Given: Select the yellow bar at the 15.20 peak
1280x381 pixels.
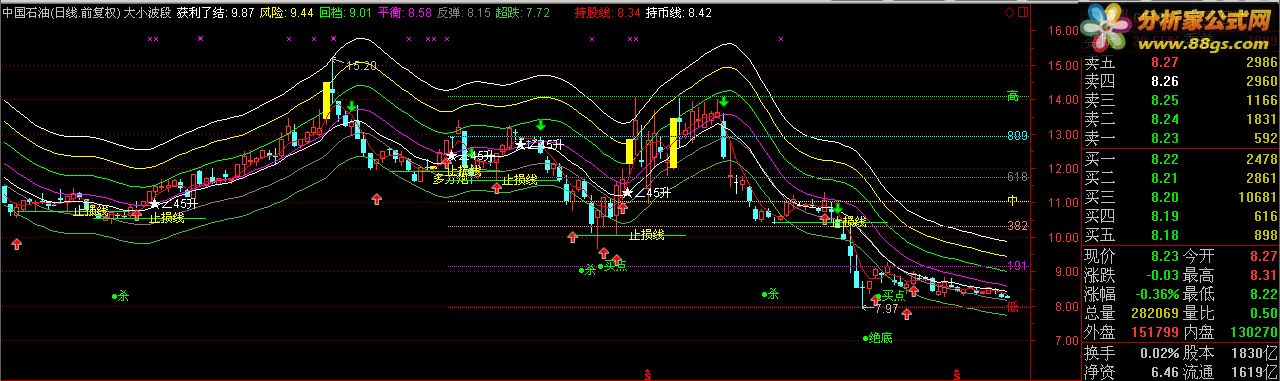Looking at the screenshot, I should [327, 101].
